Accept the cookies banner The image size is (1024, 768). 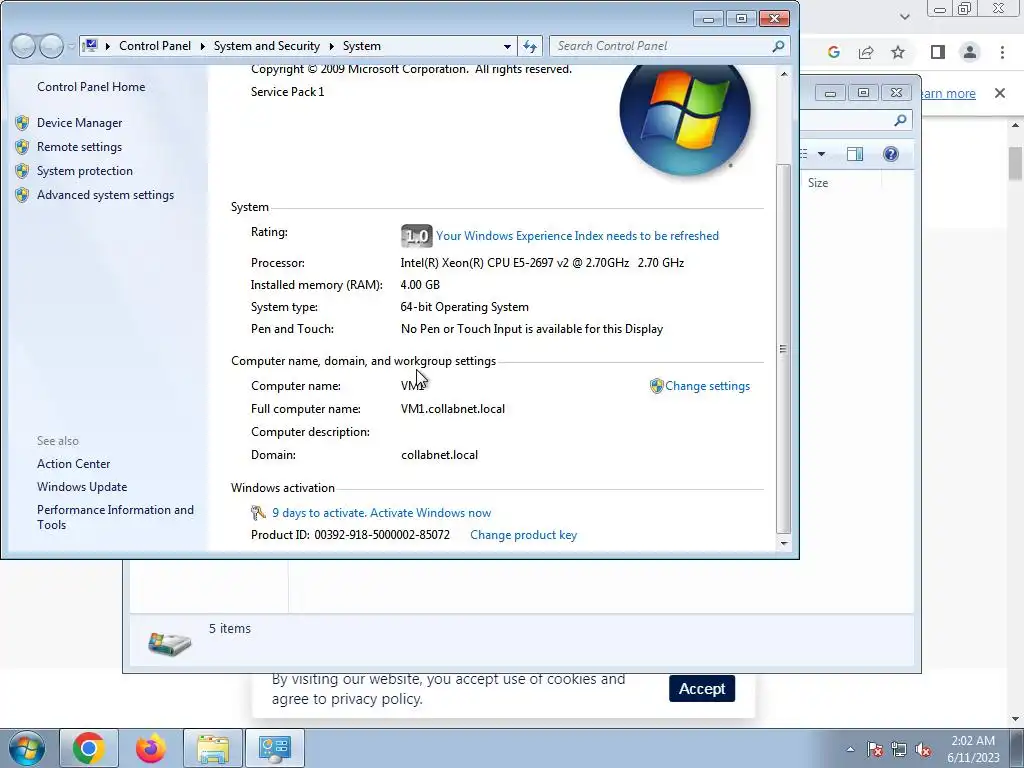click(701, 689)
